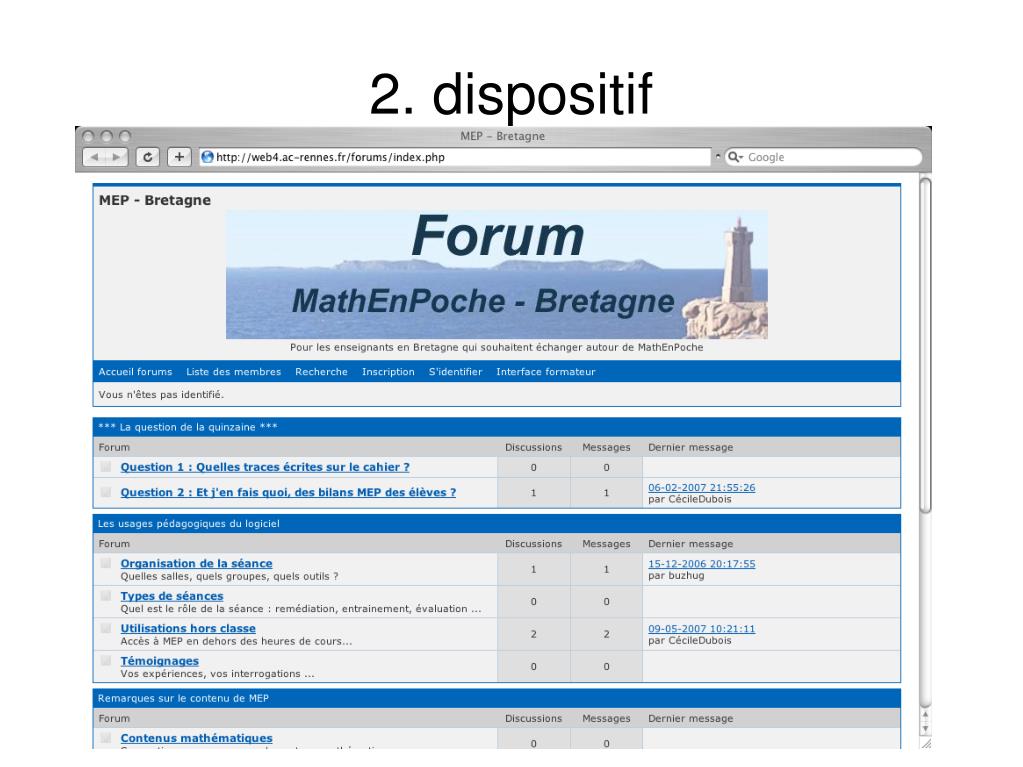
Task: Click 'Quelles salles, quels groupes, quels outils ?' description
Action: (230, 577)
